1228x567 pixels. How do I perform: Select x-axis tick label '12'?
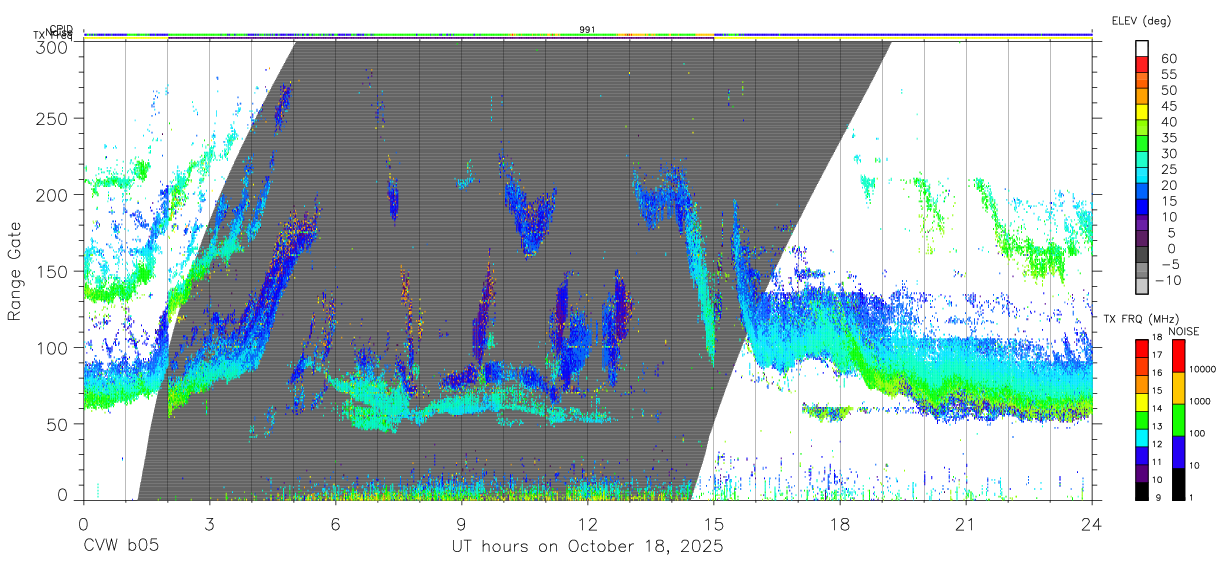(587, 524)
